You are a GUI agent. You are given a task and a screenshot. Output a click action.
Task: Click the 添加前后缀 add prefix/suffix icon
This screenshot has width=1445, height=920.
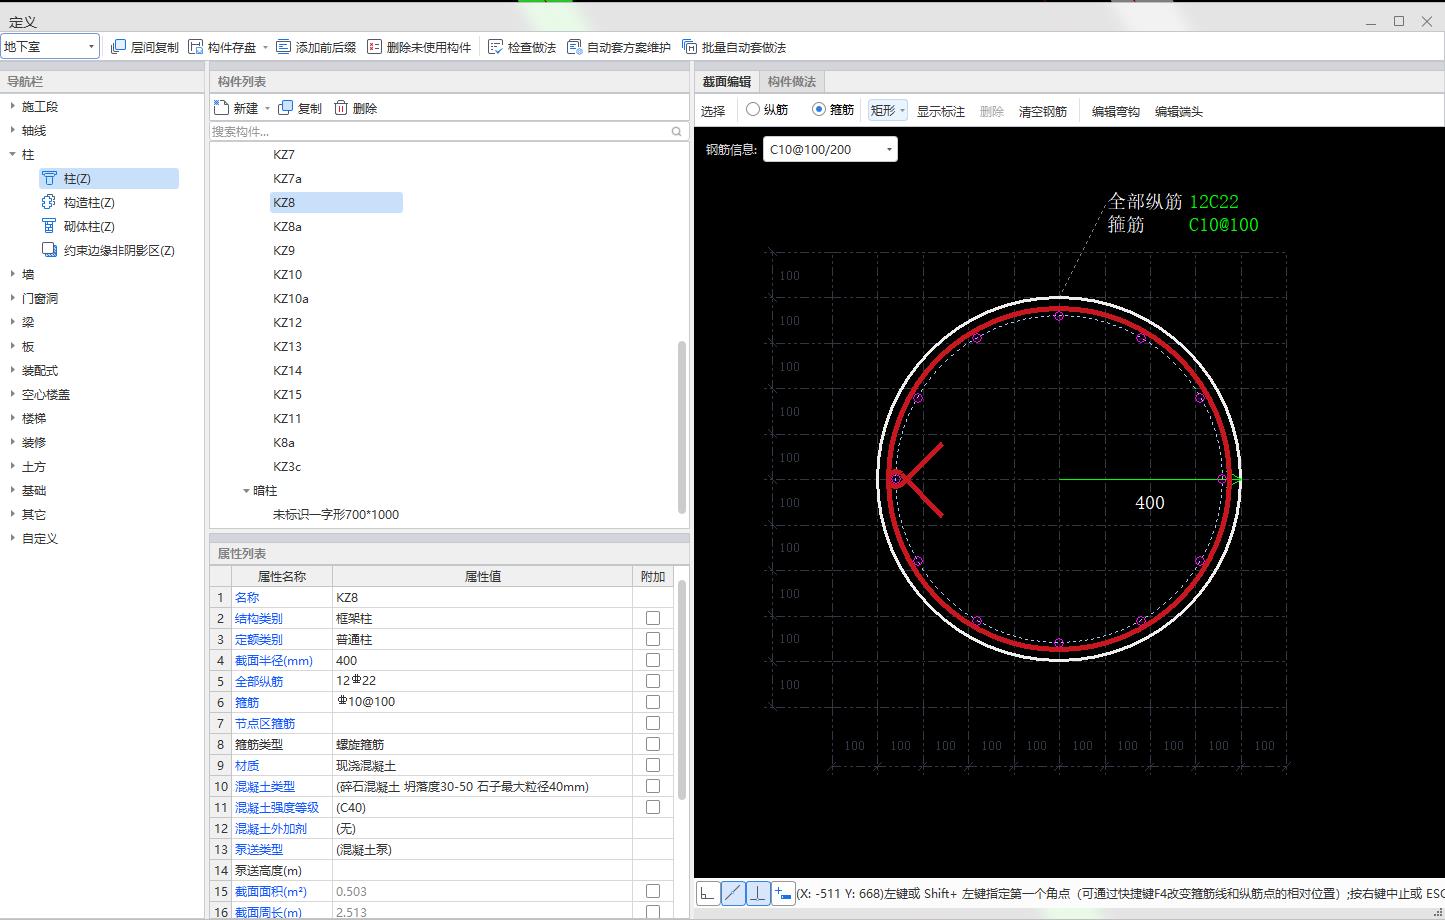click(x=283, y=47)
